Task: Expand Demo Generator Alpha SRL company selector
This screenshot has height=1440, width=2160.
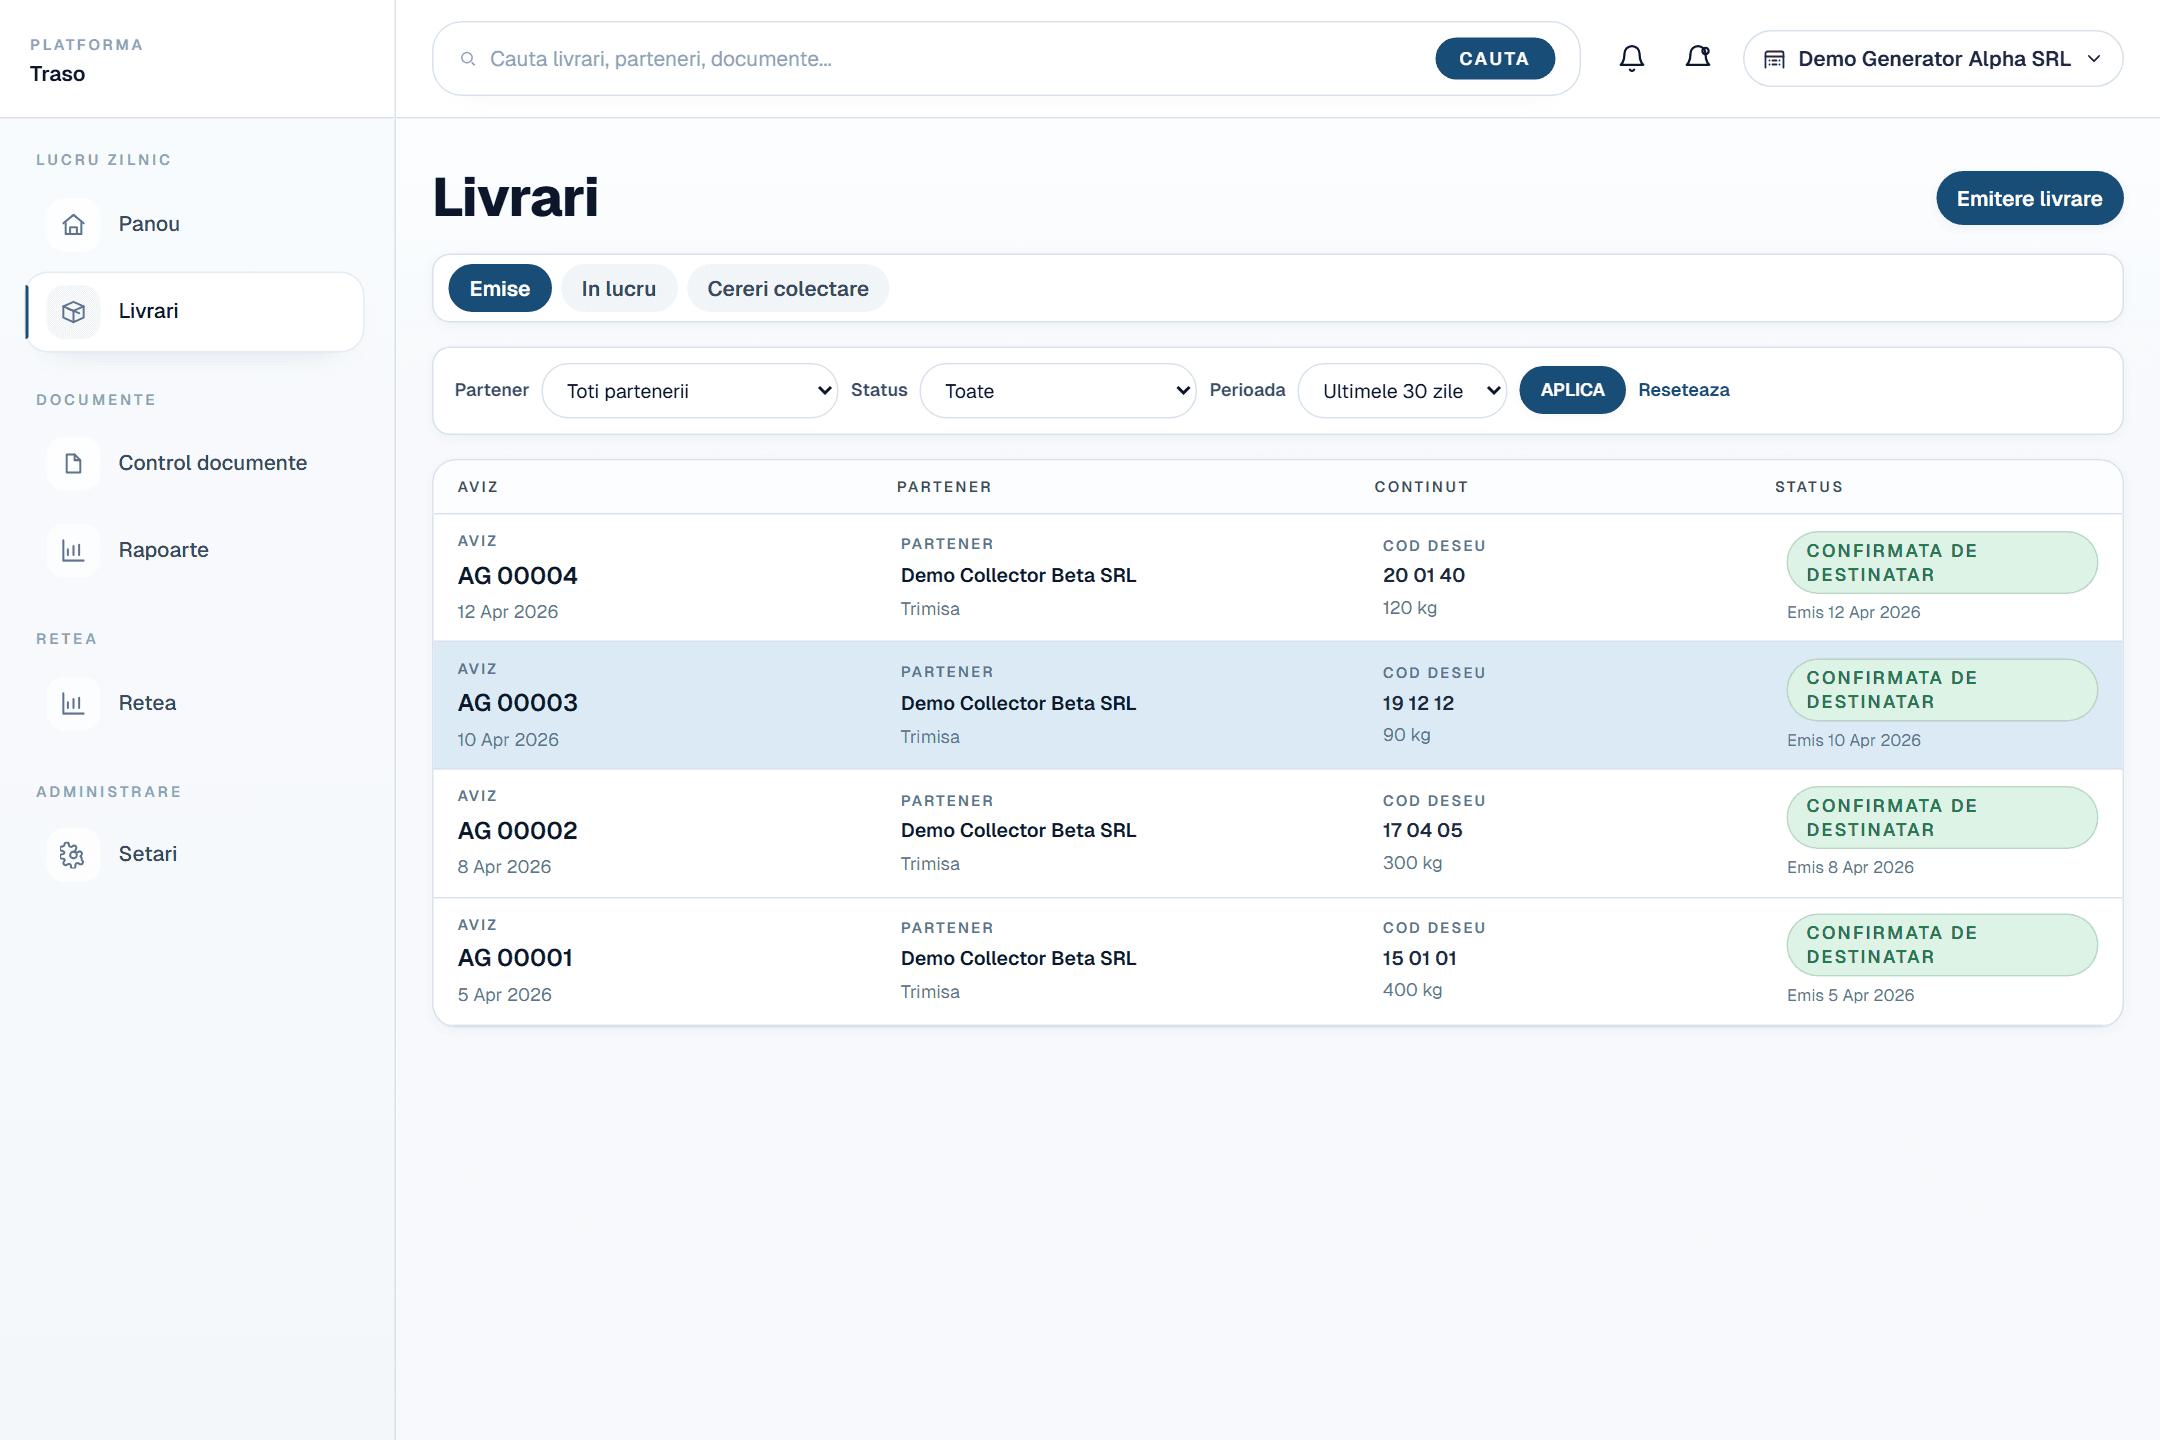Action: click(1932, 59)
